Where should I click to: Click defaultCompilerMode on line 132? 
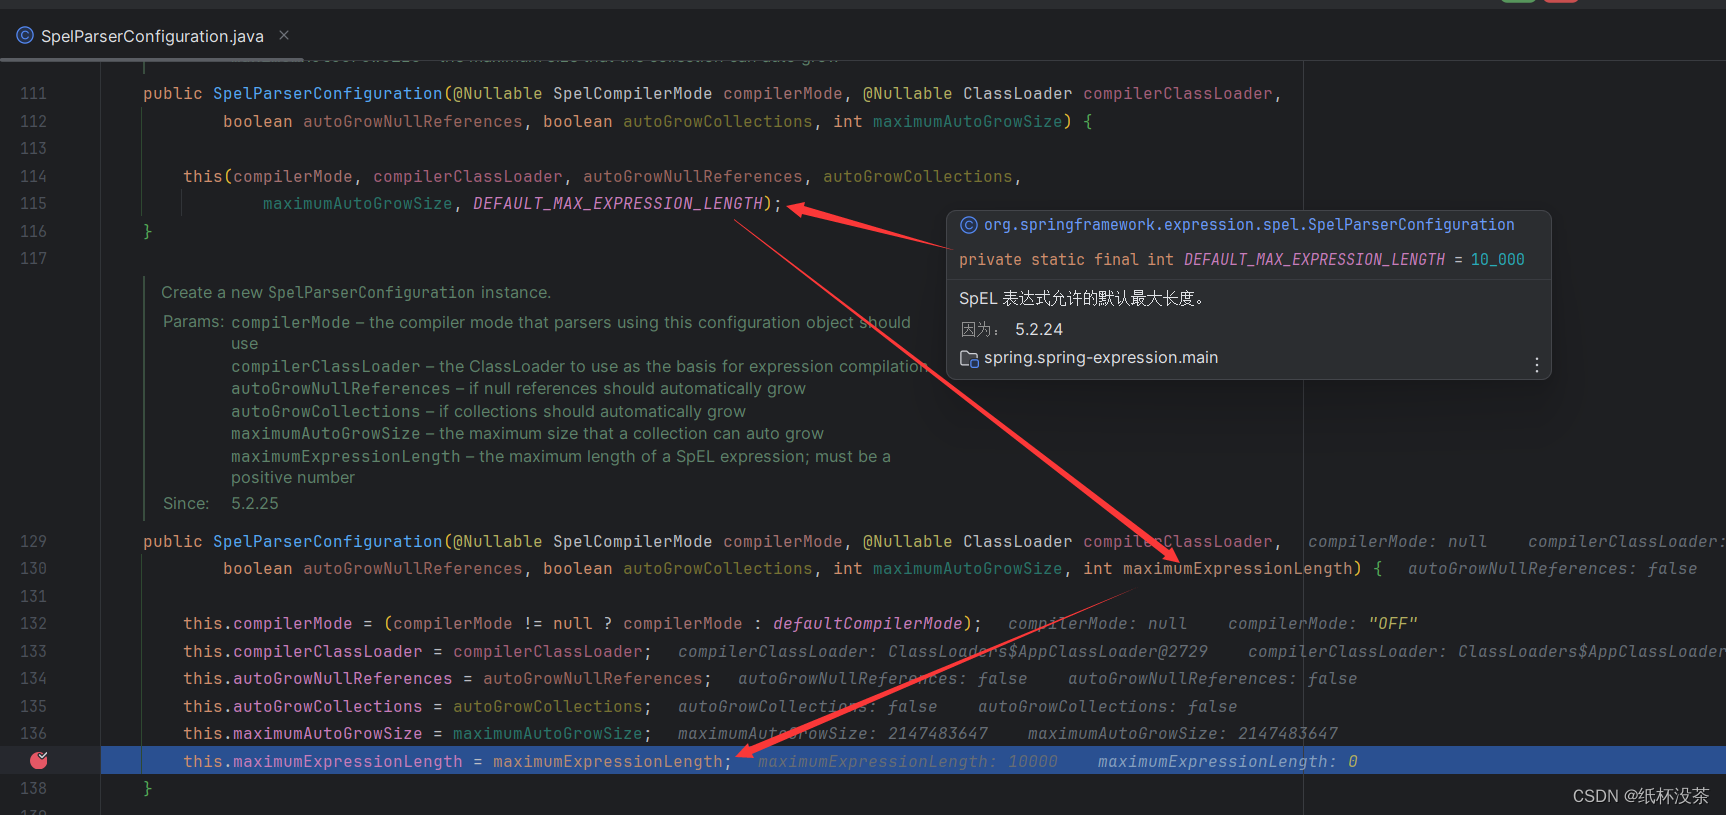pyautogui.click(x=867, y=624)
